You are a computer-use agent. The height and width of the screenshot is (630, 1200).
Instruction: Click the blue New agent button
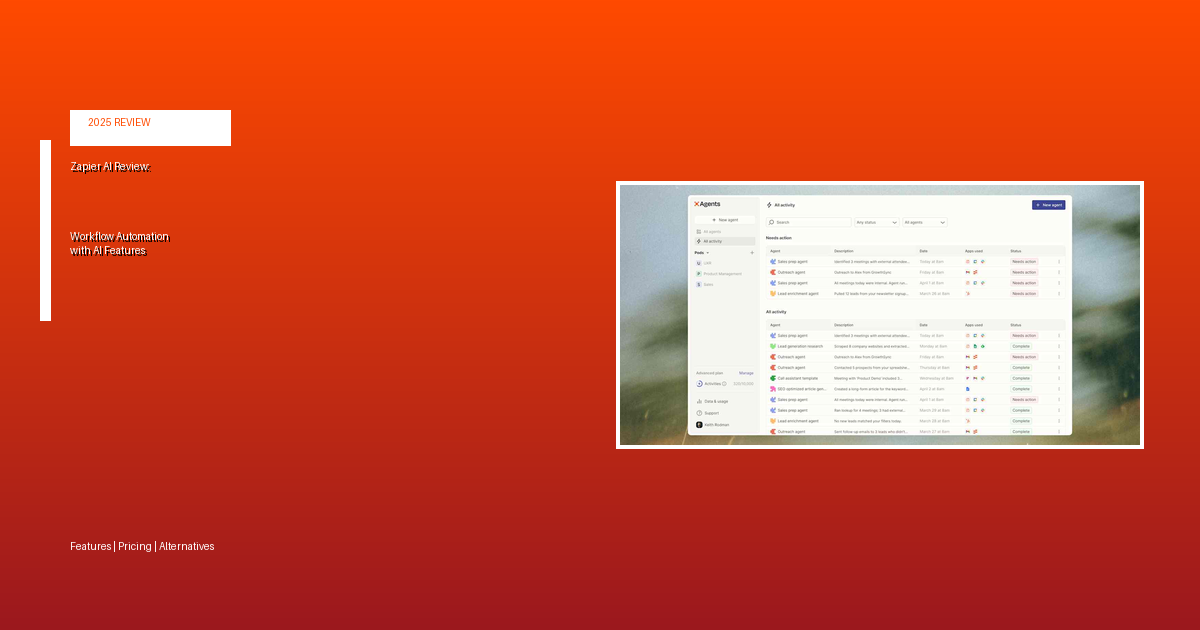coord(1049,205)
